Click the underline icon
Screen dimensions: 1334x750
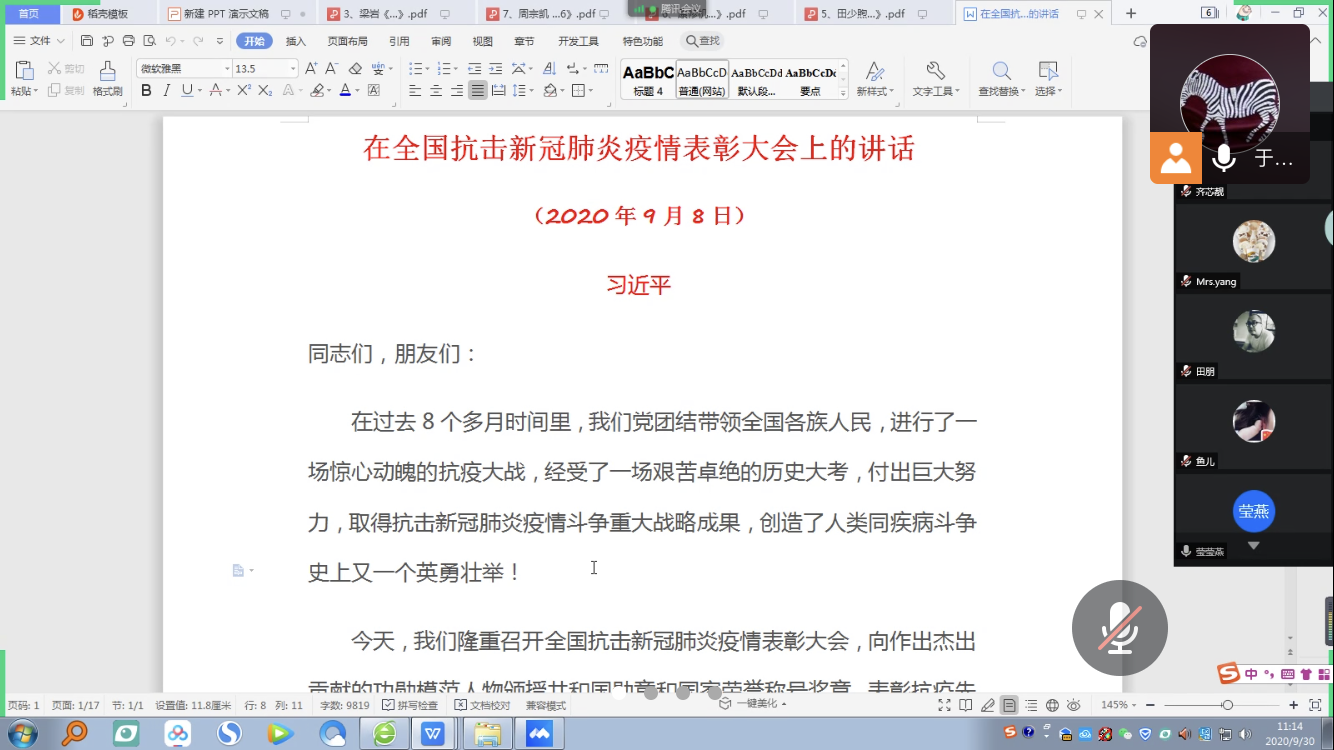(x=186, y=90)
